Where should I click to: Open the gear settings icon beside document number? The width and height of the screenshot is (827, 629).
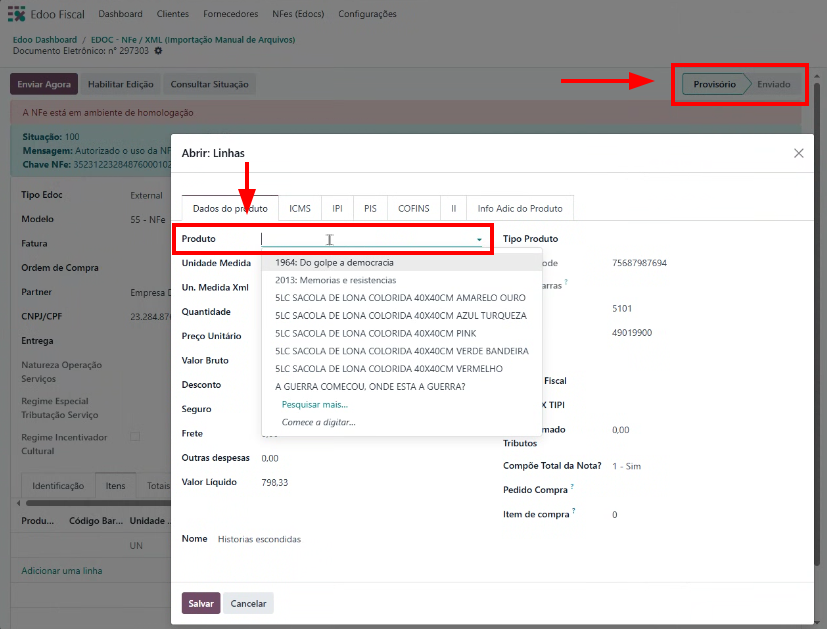point(158,51)
